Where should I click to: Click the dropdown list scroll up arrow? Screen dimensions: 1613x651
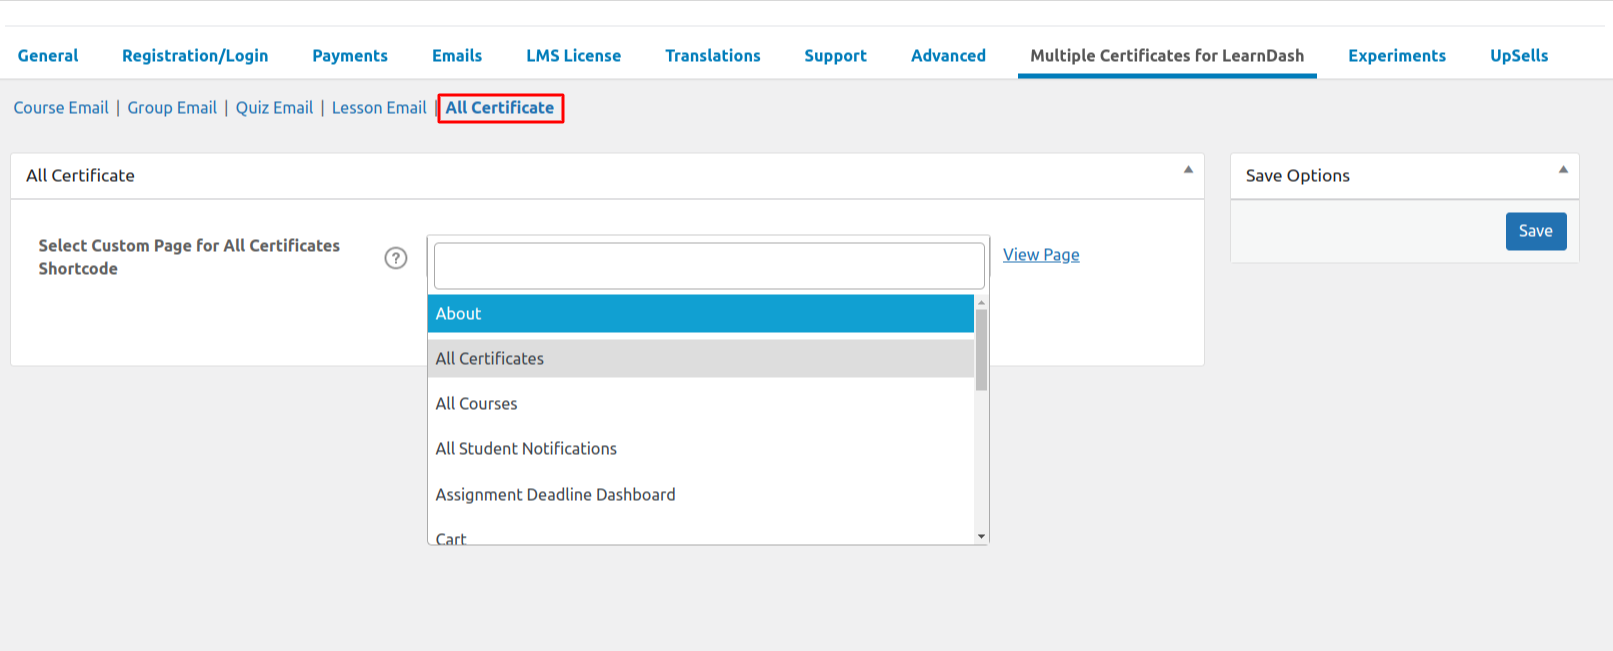pos(981,302)
